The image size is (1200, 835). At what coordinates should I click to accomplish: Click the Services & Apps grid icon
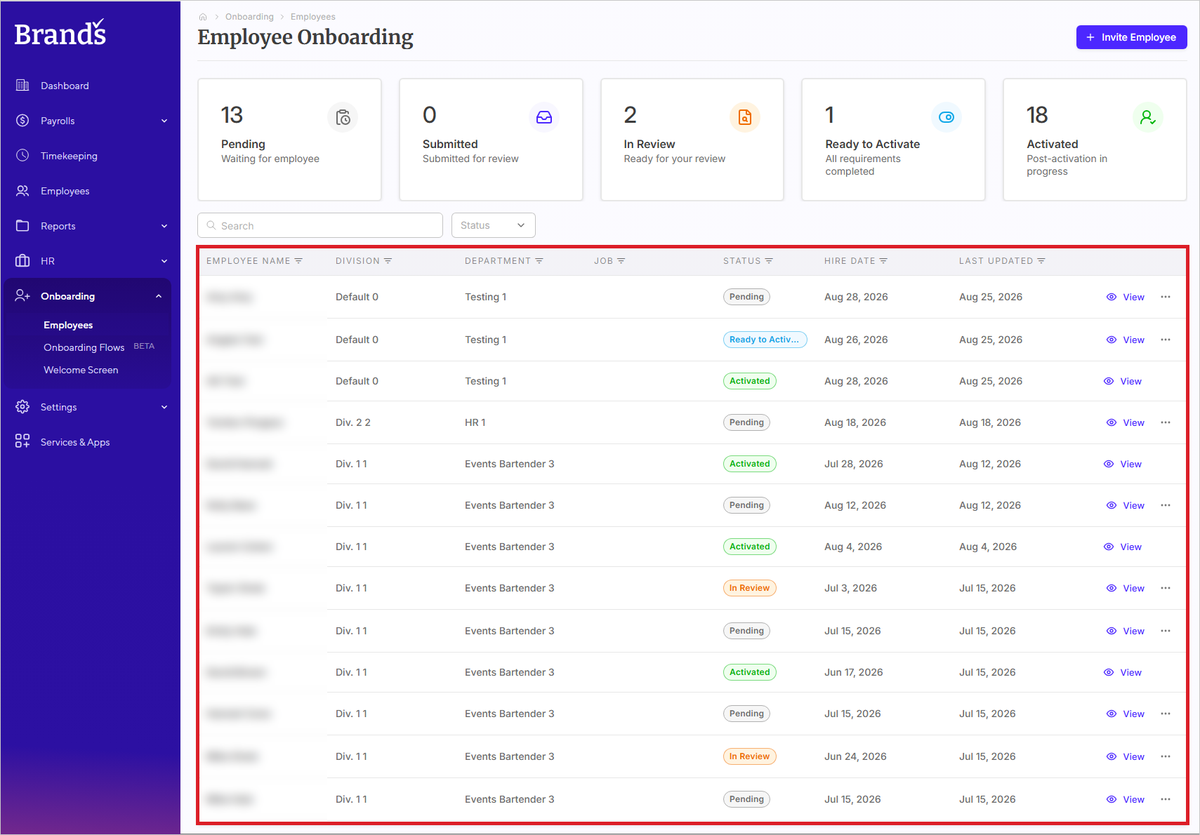point(22,442)
